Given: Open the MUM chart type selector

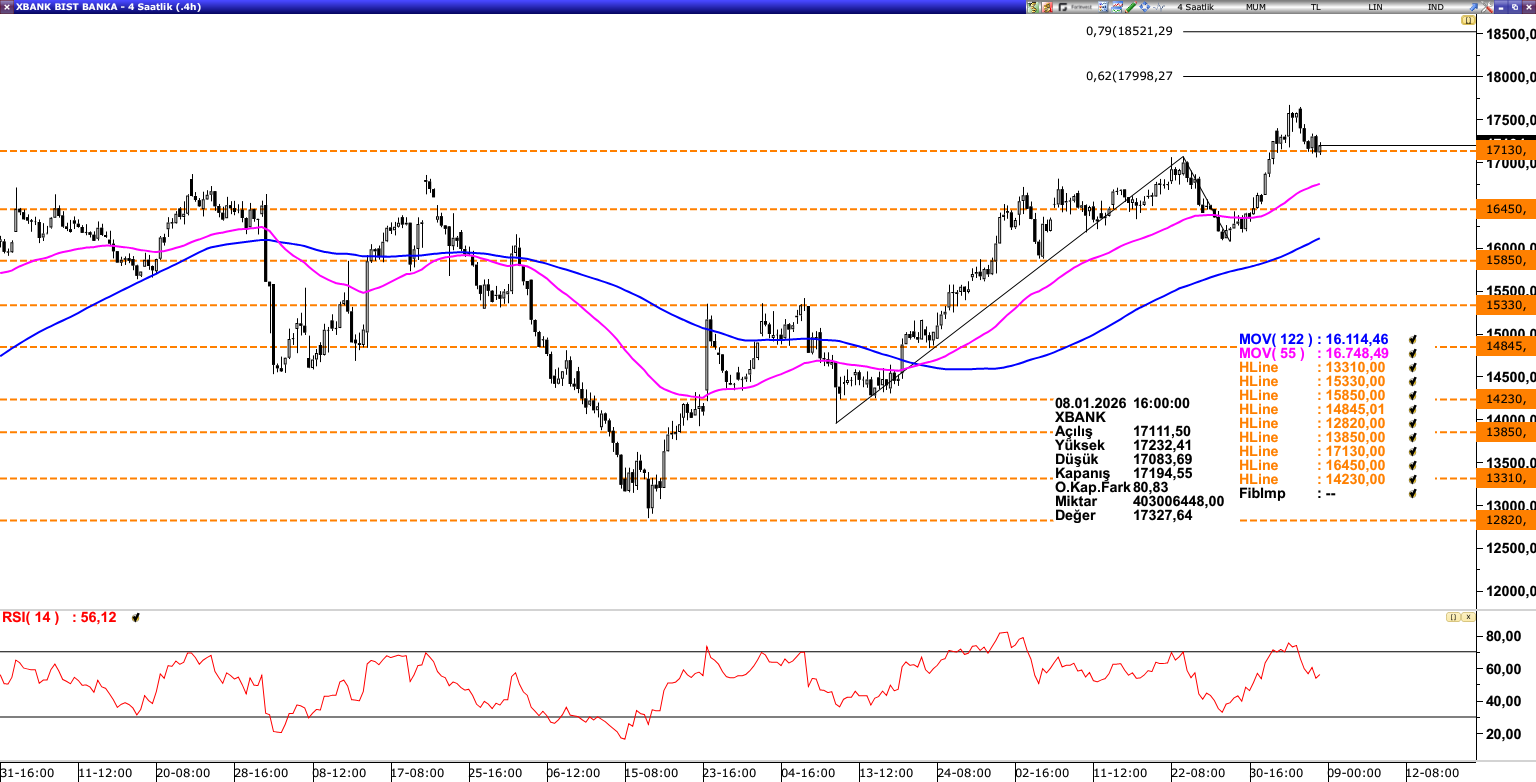Looking at the screenshot, I should (1256, 7).
